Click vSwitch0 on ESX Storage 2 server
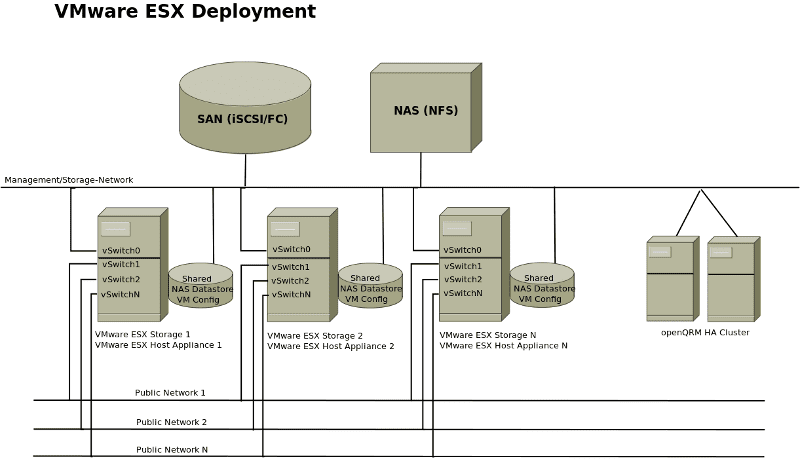Viewport: 800px width, 465px height. click(291, 249)
